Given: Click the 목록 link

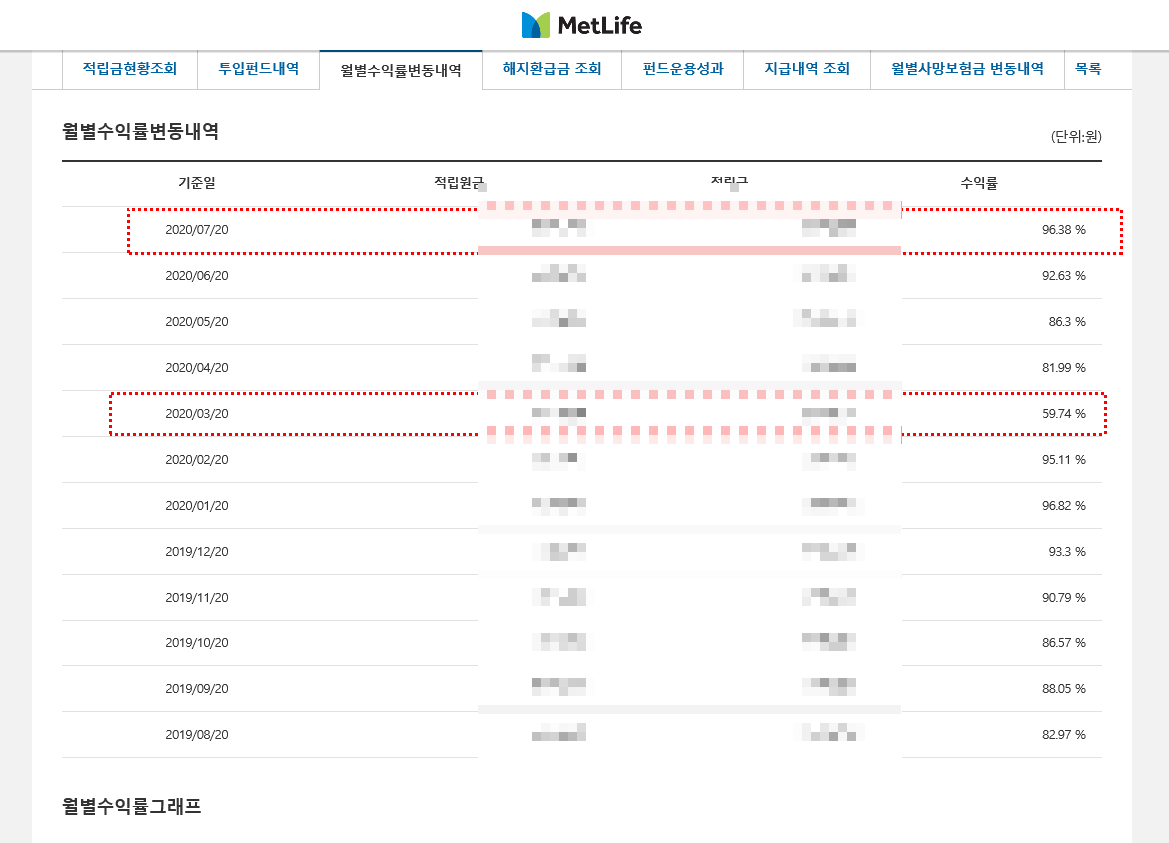Looking at the screenshot, I should point(1088,69).
